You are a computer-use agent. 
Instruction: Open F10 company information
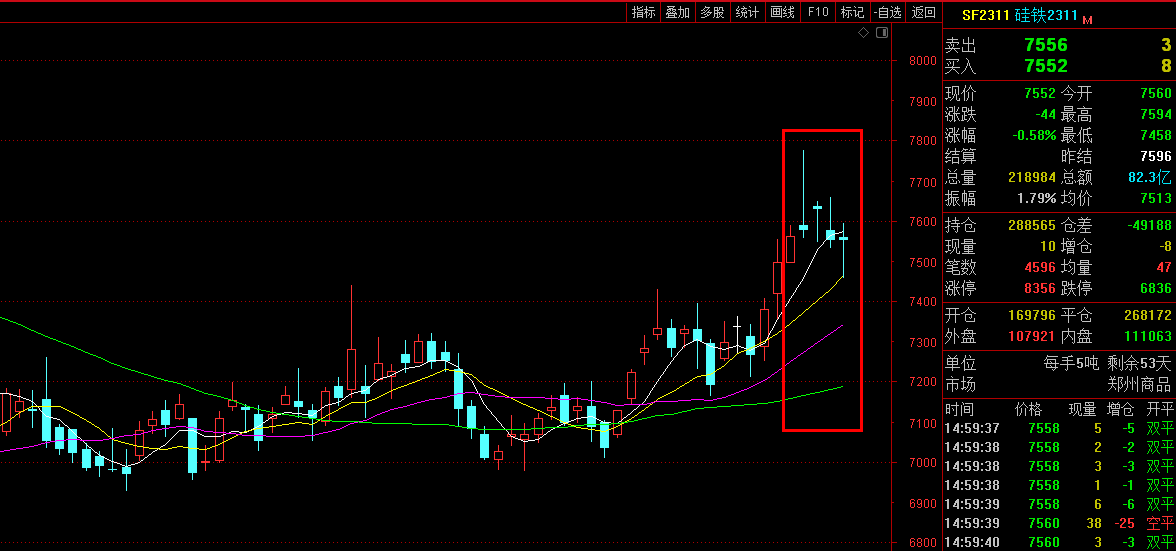(818, 12)
